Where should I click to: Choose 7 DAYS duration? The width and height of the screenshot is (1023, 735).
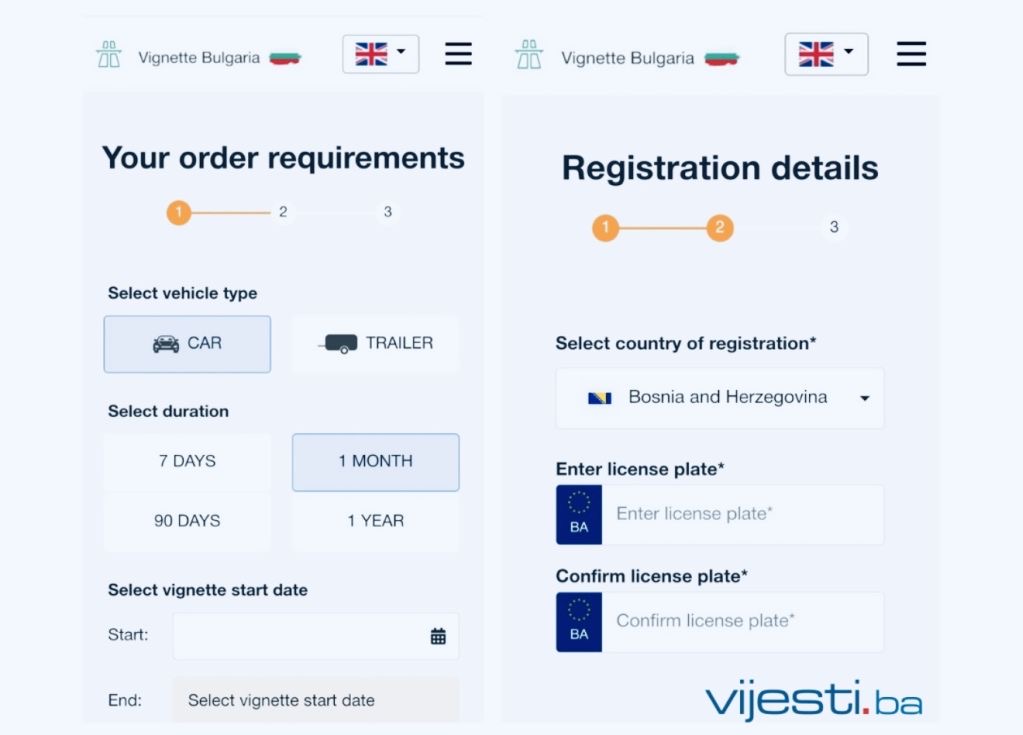tap(187, 461)
